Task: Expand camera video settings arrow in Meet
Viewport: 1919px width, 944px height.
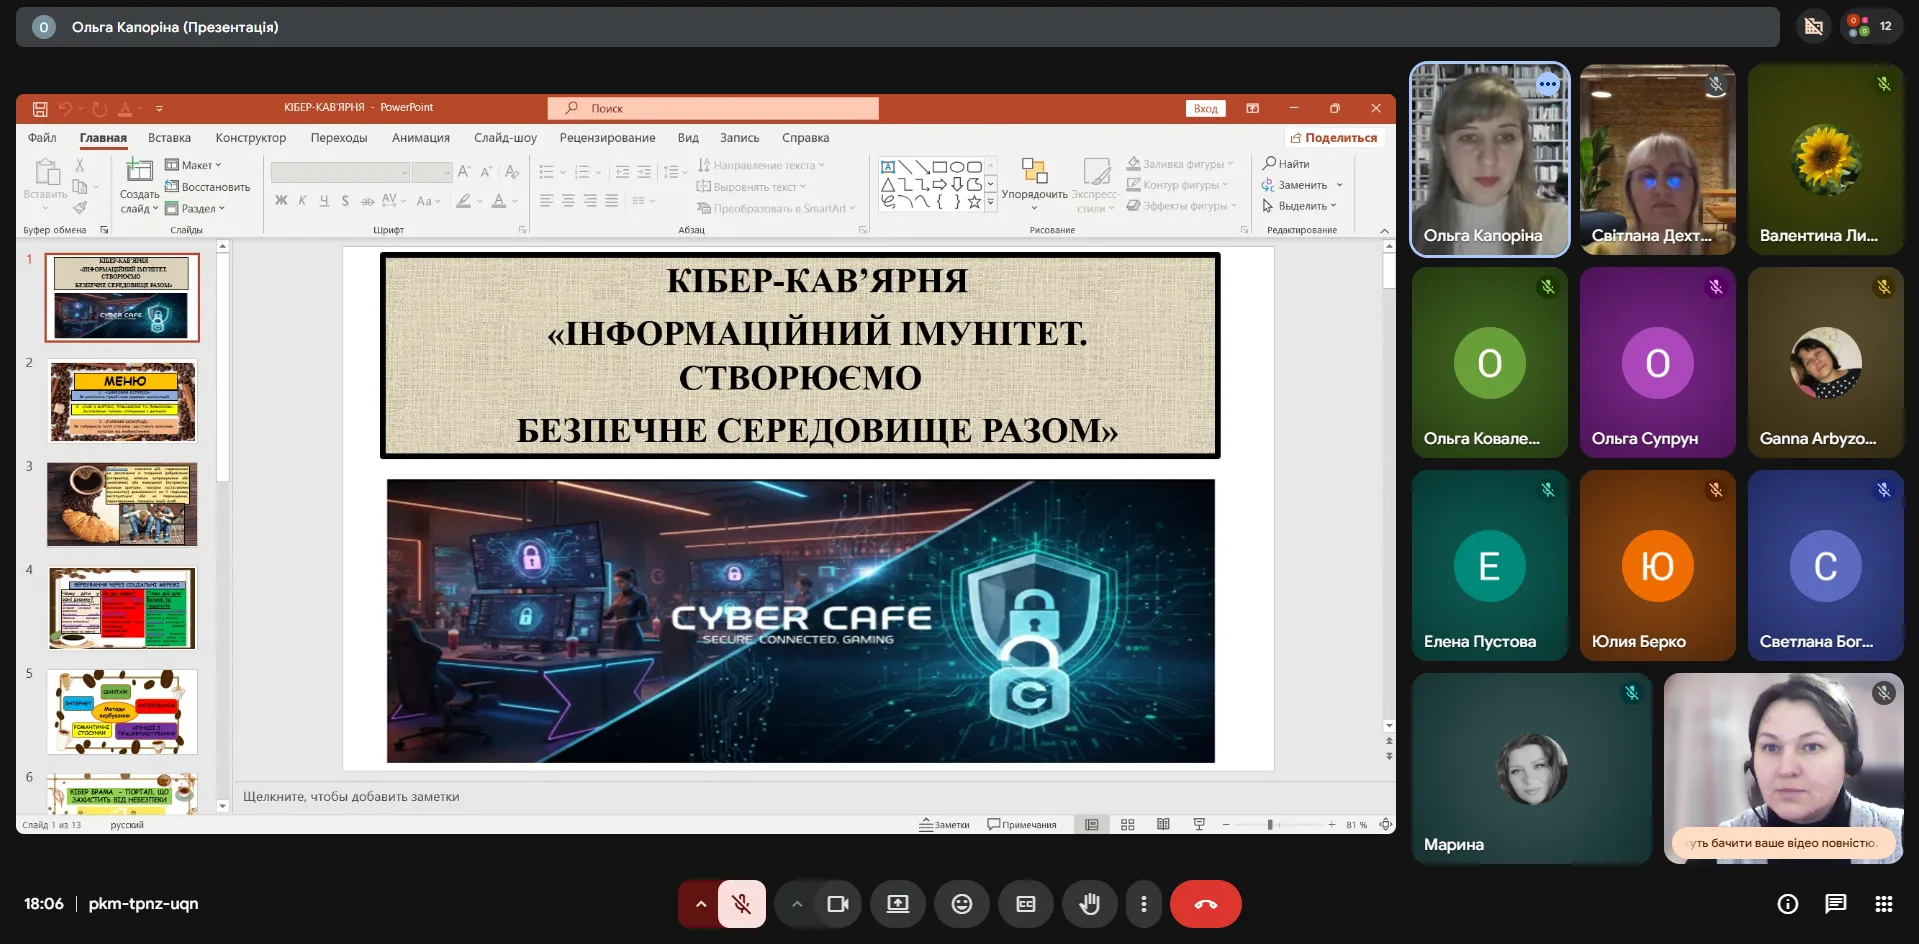Action: [x=797, y=904]
